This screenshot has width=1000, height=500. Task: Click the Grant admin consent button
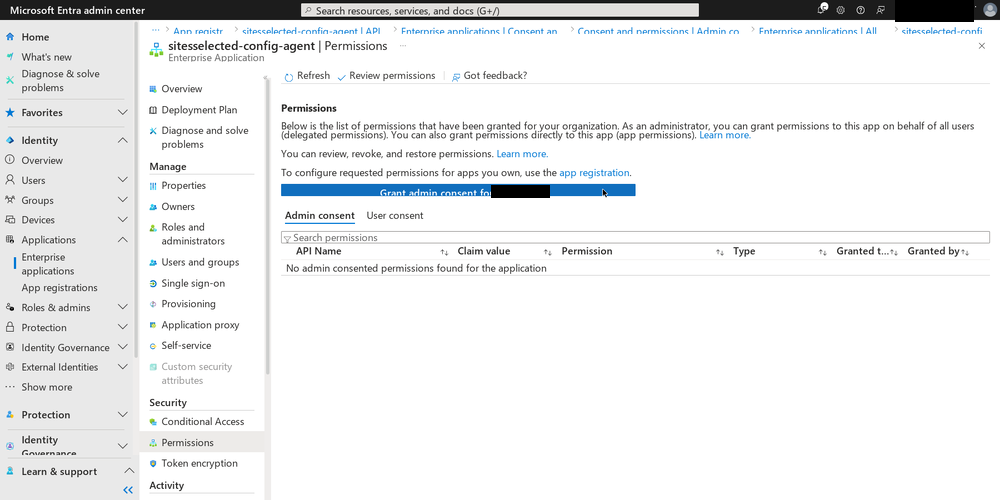tap(458, 190)
